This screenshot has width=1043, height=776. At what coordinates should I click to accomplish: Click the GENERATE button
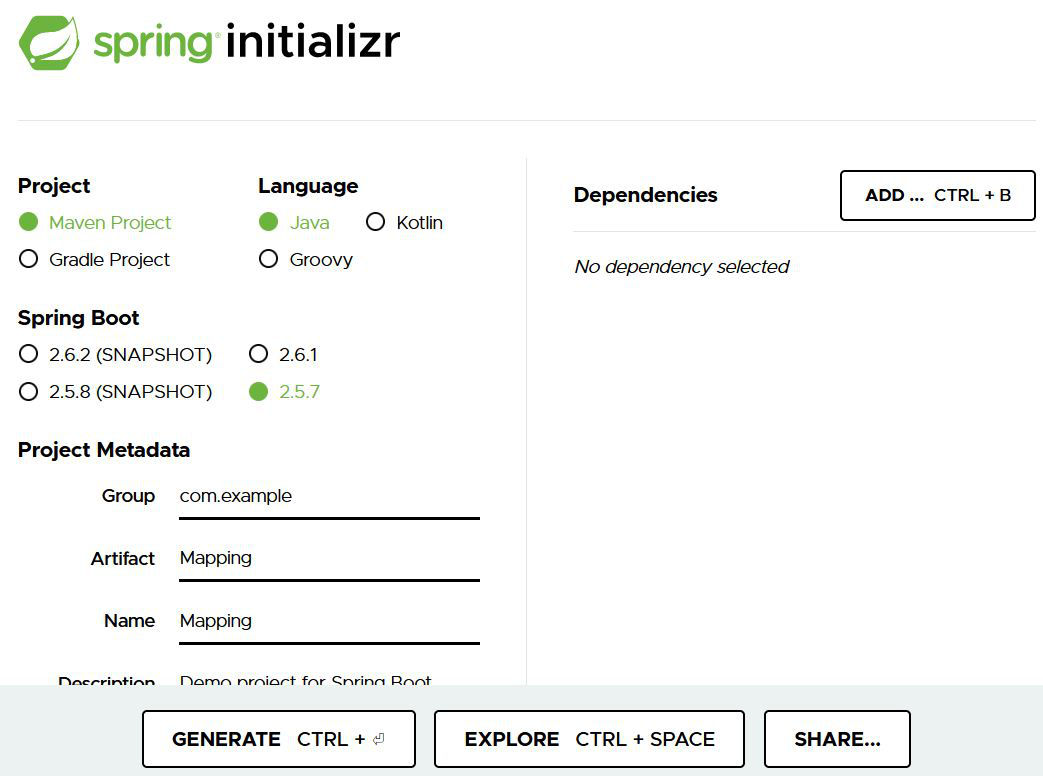click(x=279, y=739)
